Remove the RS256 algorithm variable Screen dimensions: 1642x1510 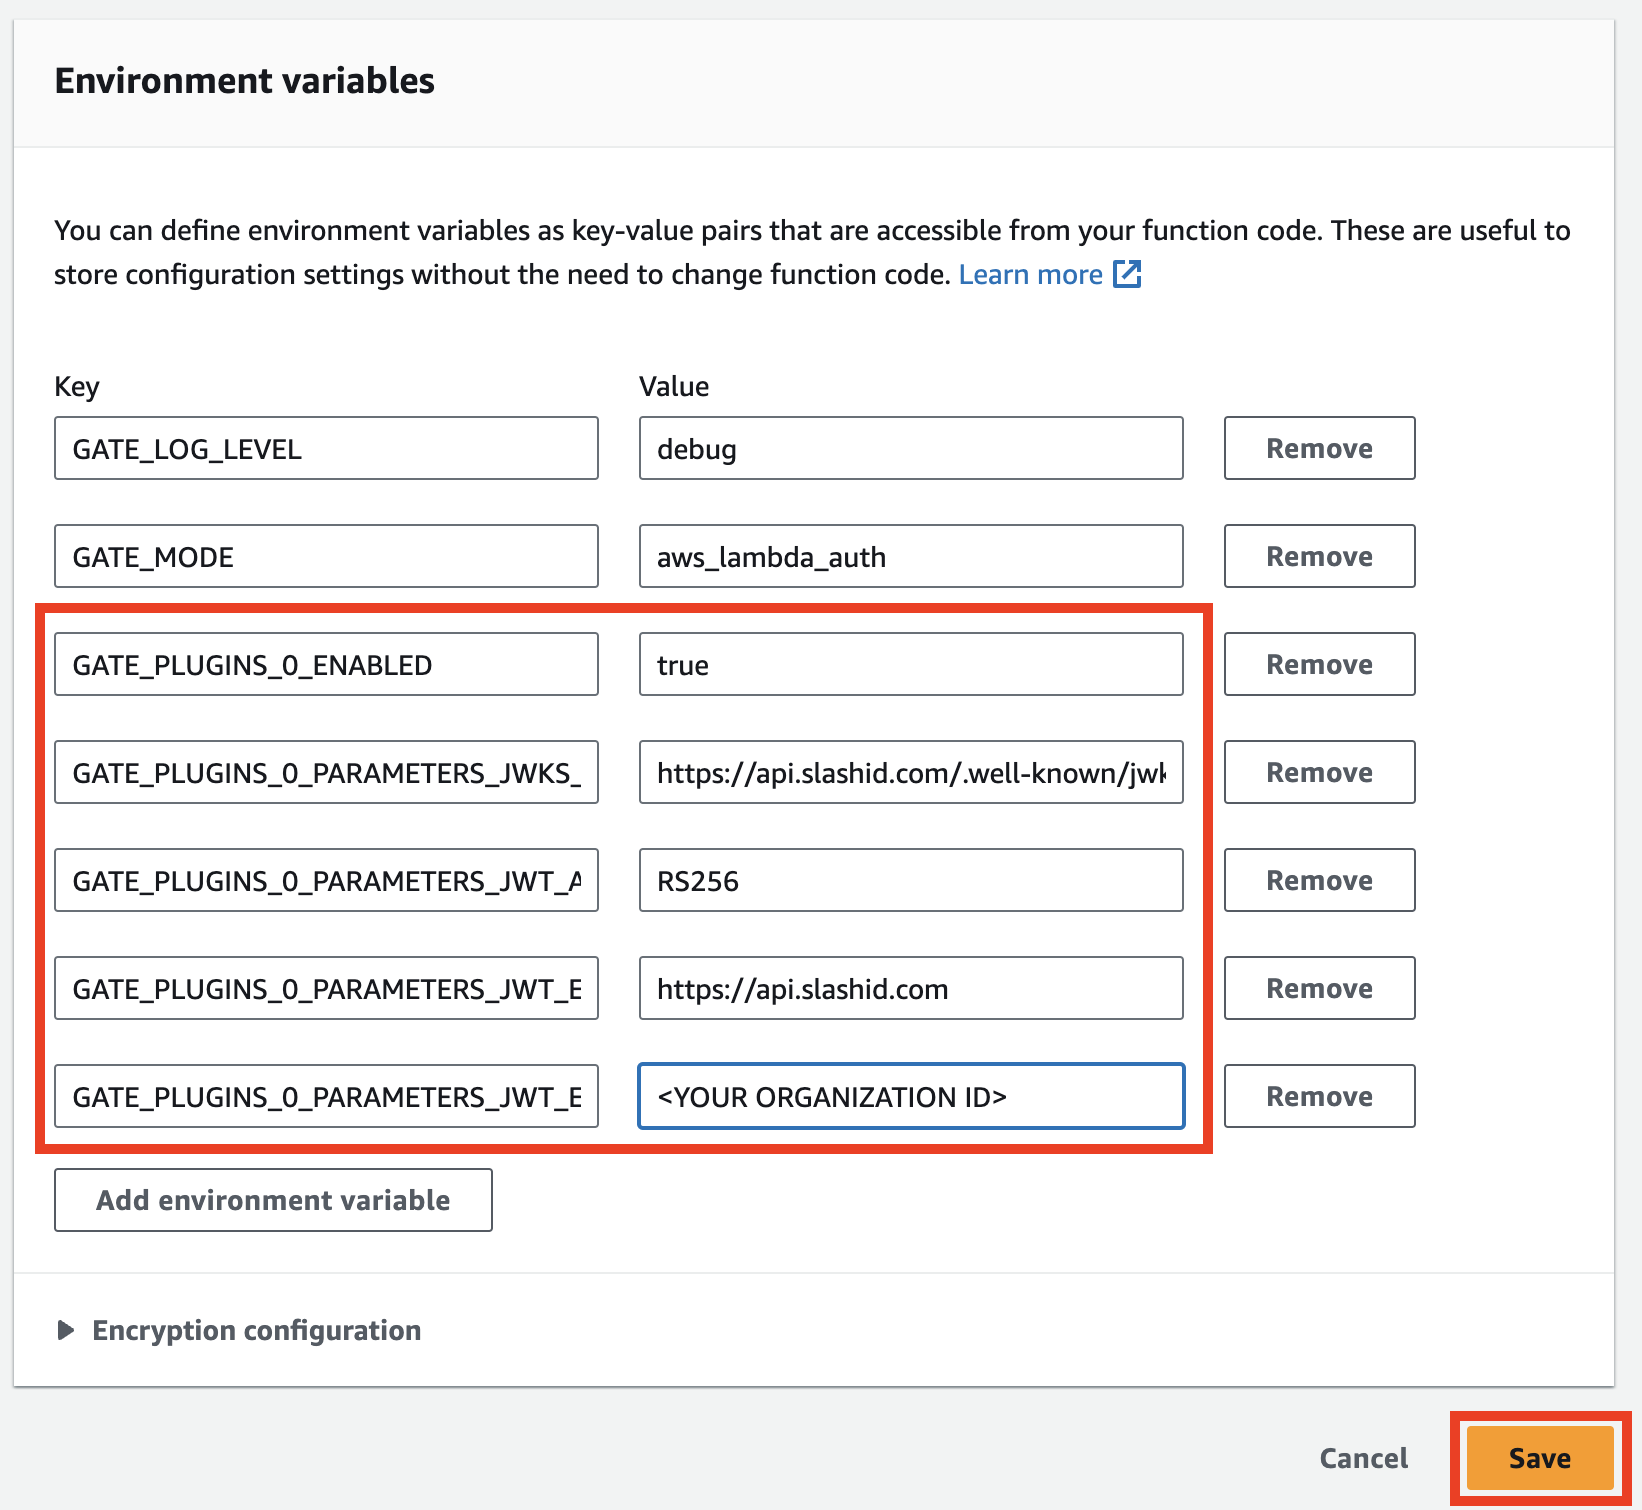tap(1318, 880)
